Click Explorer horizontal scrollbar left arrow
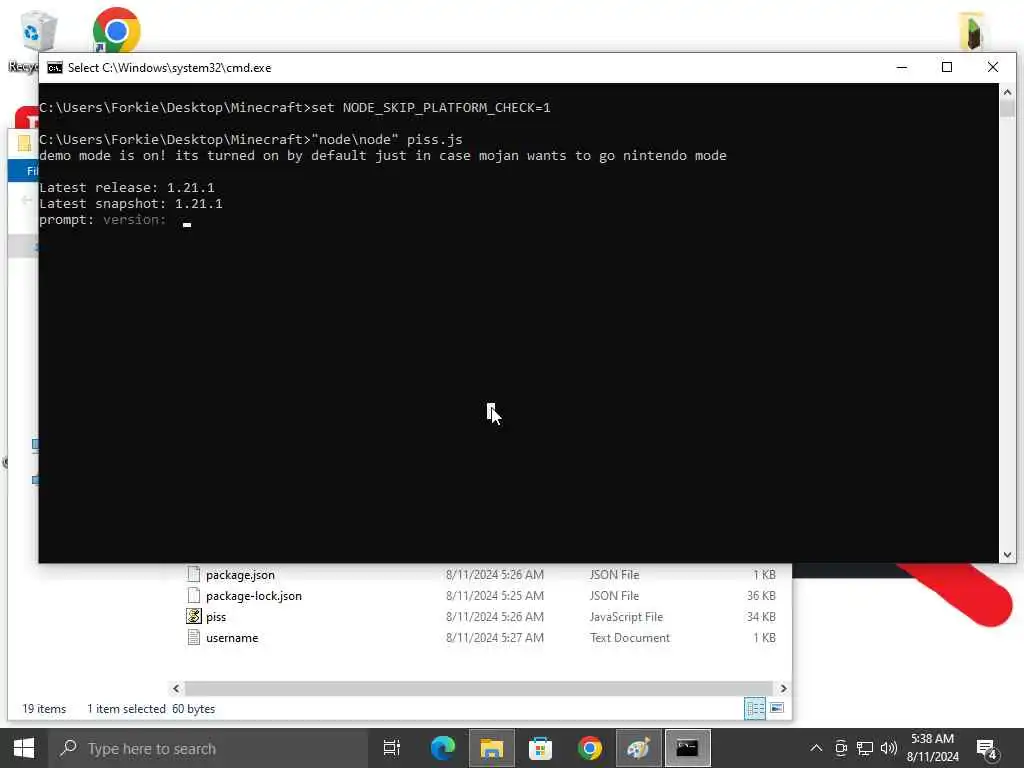The height and width of the screenshot is (768, 1024). click(176, 688)
